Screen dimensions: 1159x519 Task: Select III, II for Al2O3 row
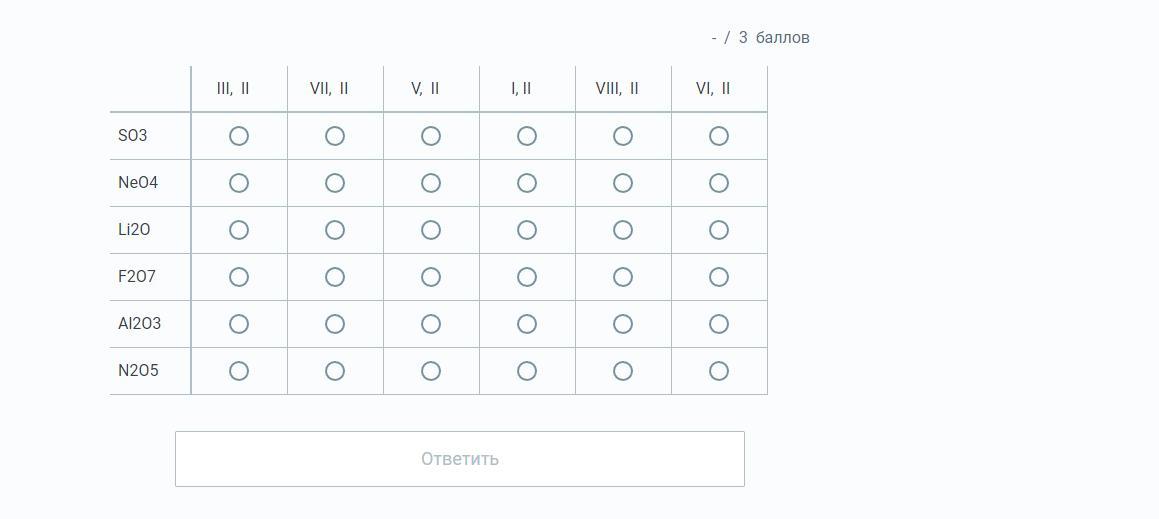[x=239, y=324]
